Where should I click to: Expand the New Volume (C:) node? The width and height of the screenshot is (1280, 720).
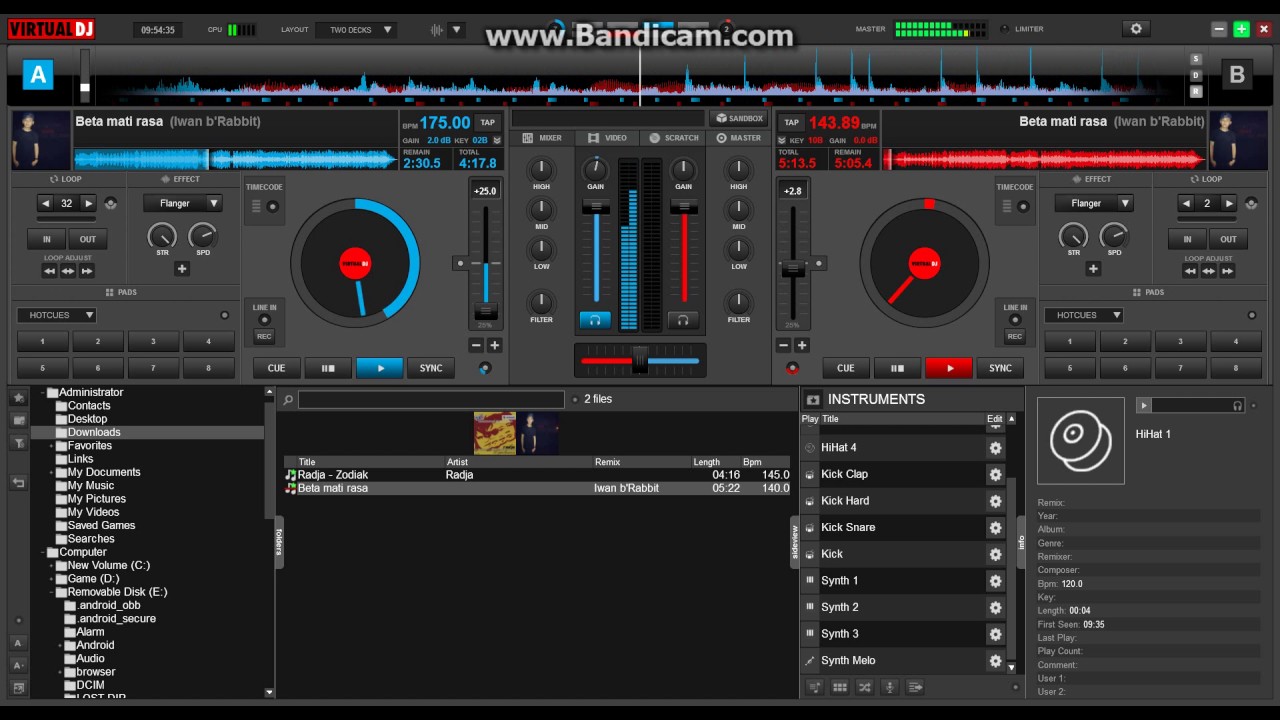[52, 566]
